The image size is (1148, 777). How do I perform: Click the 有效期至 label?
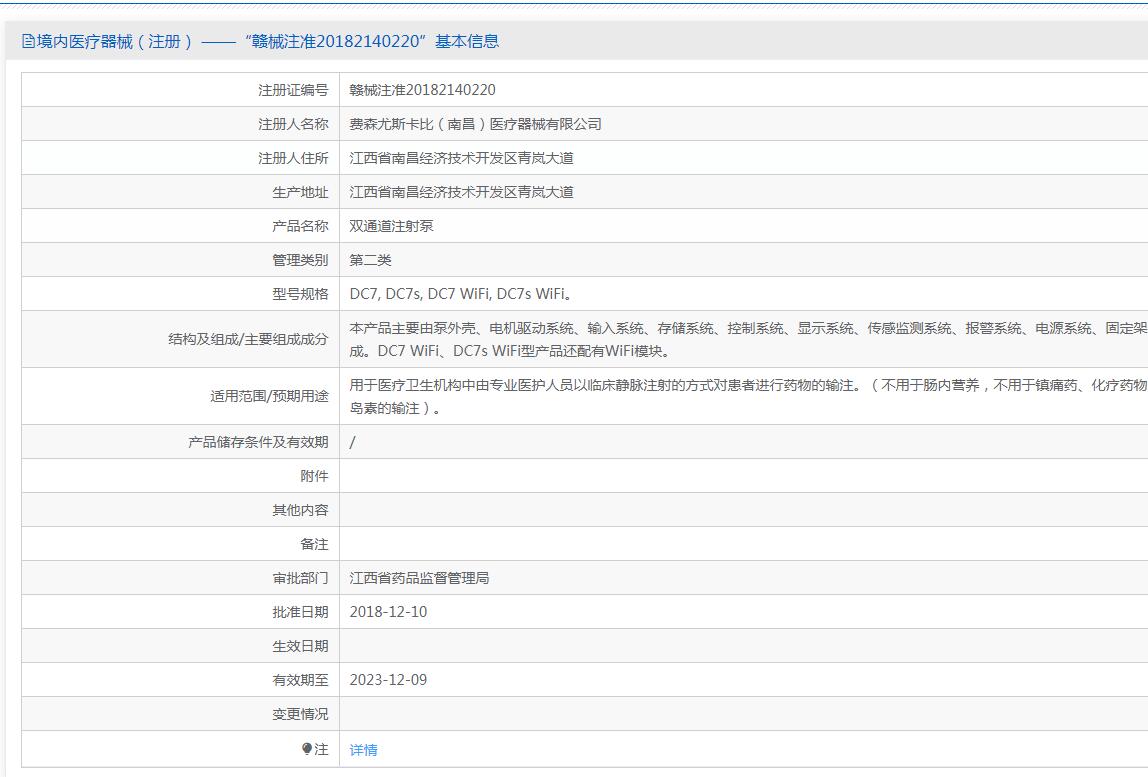click(300, 680)
